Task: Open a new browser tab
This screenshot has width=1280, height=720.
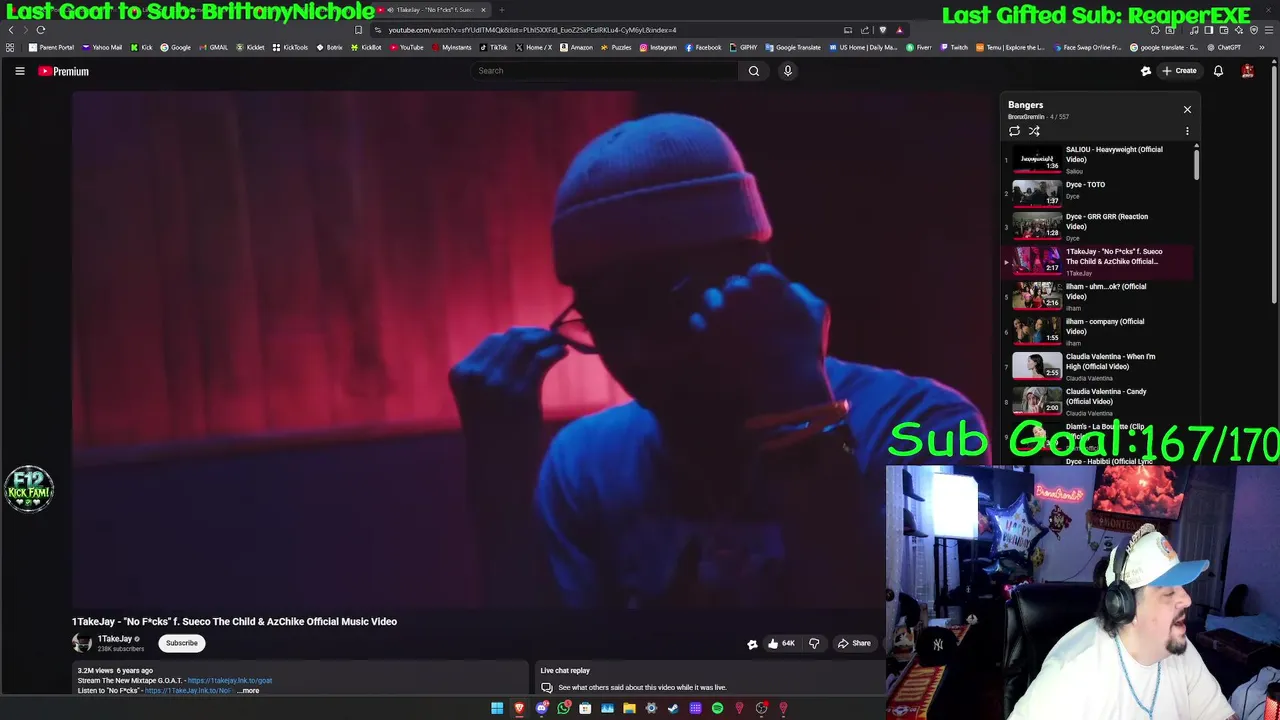Action: pyautogui.click(x=502, y=10)
